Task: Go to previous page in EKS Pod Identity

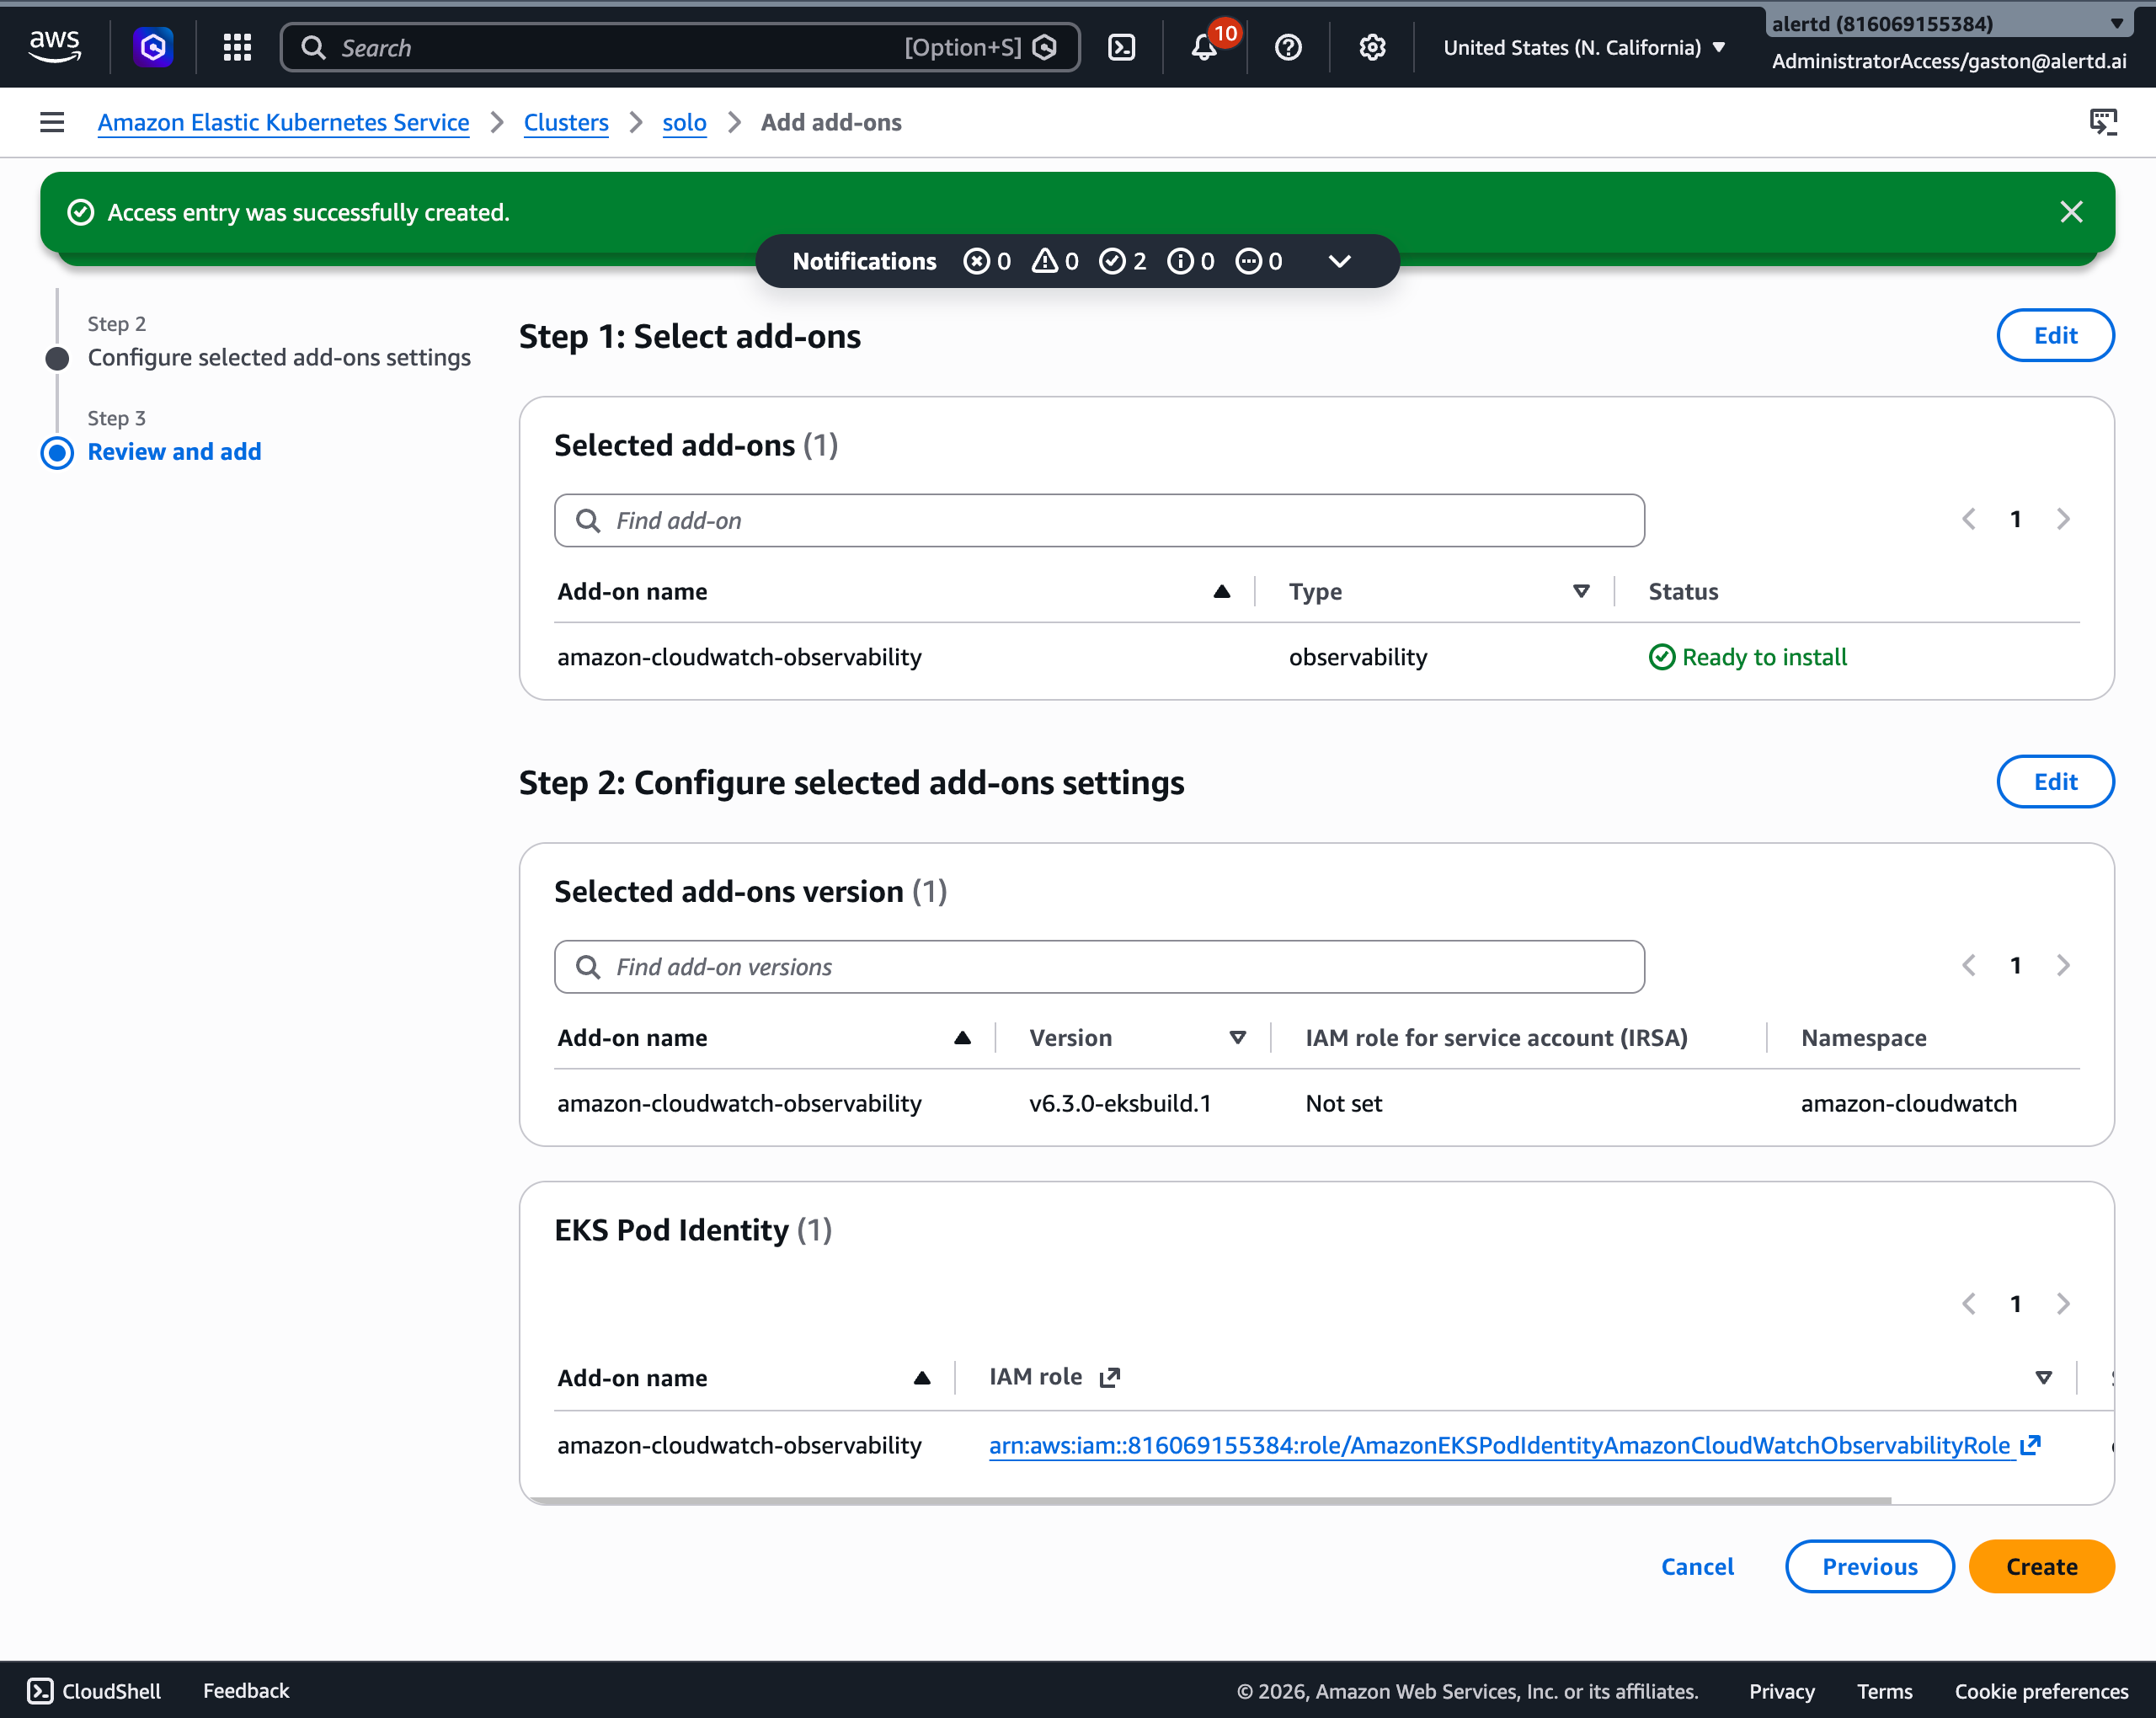Action: click(x=1969, y=1304)
